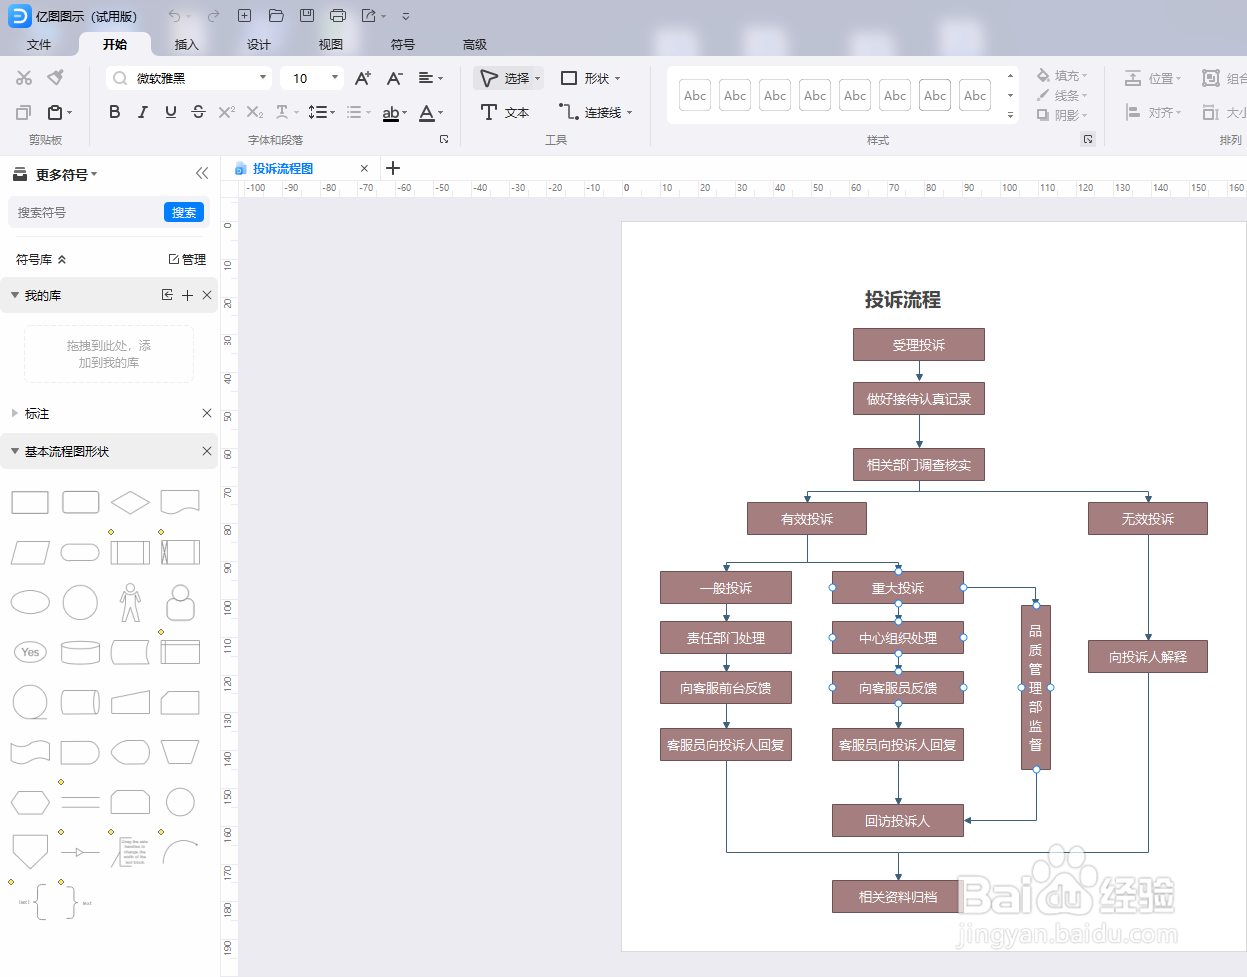This screenshot has width=1247, height=977.
Task: Open the font size dropdown showing 10
Action: [335, 78]
